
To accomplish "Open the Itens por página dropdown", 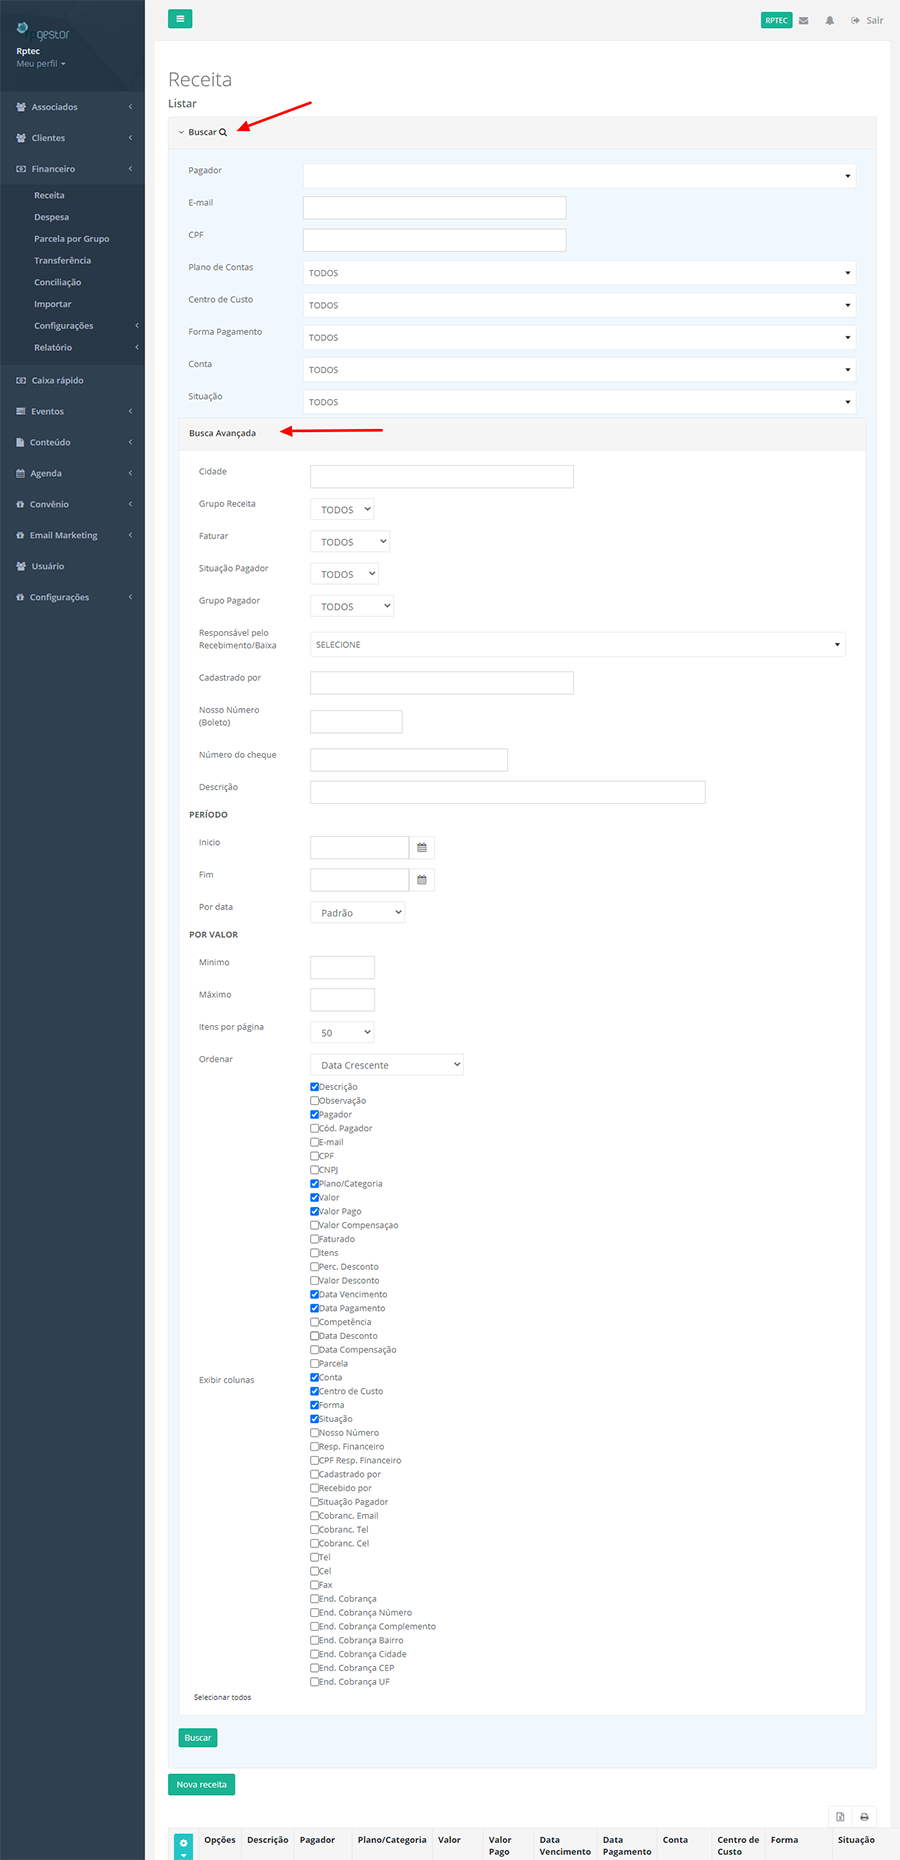I will pos(342,1033).
